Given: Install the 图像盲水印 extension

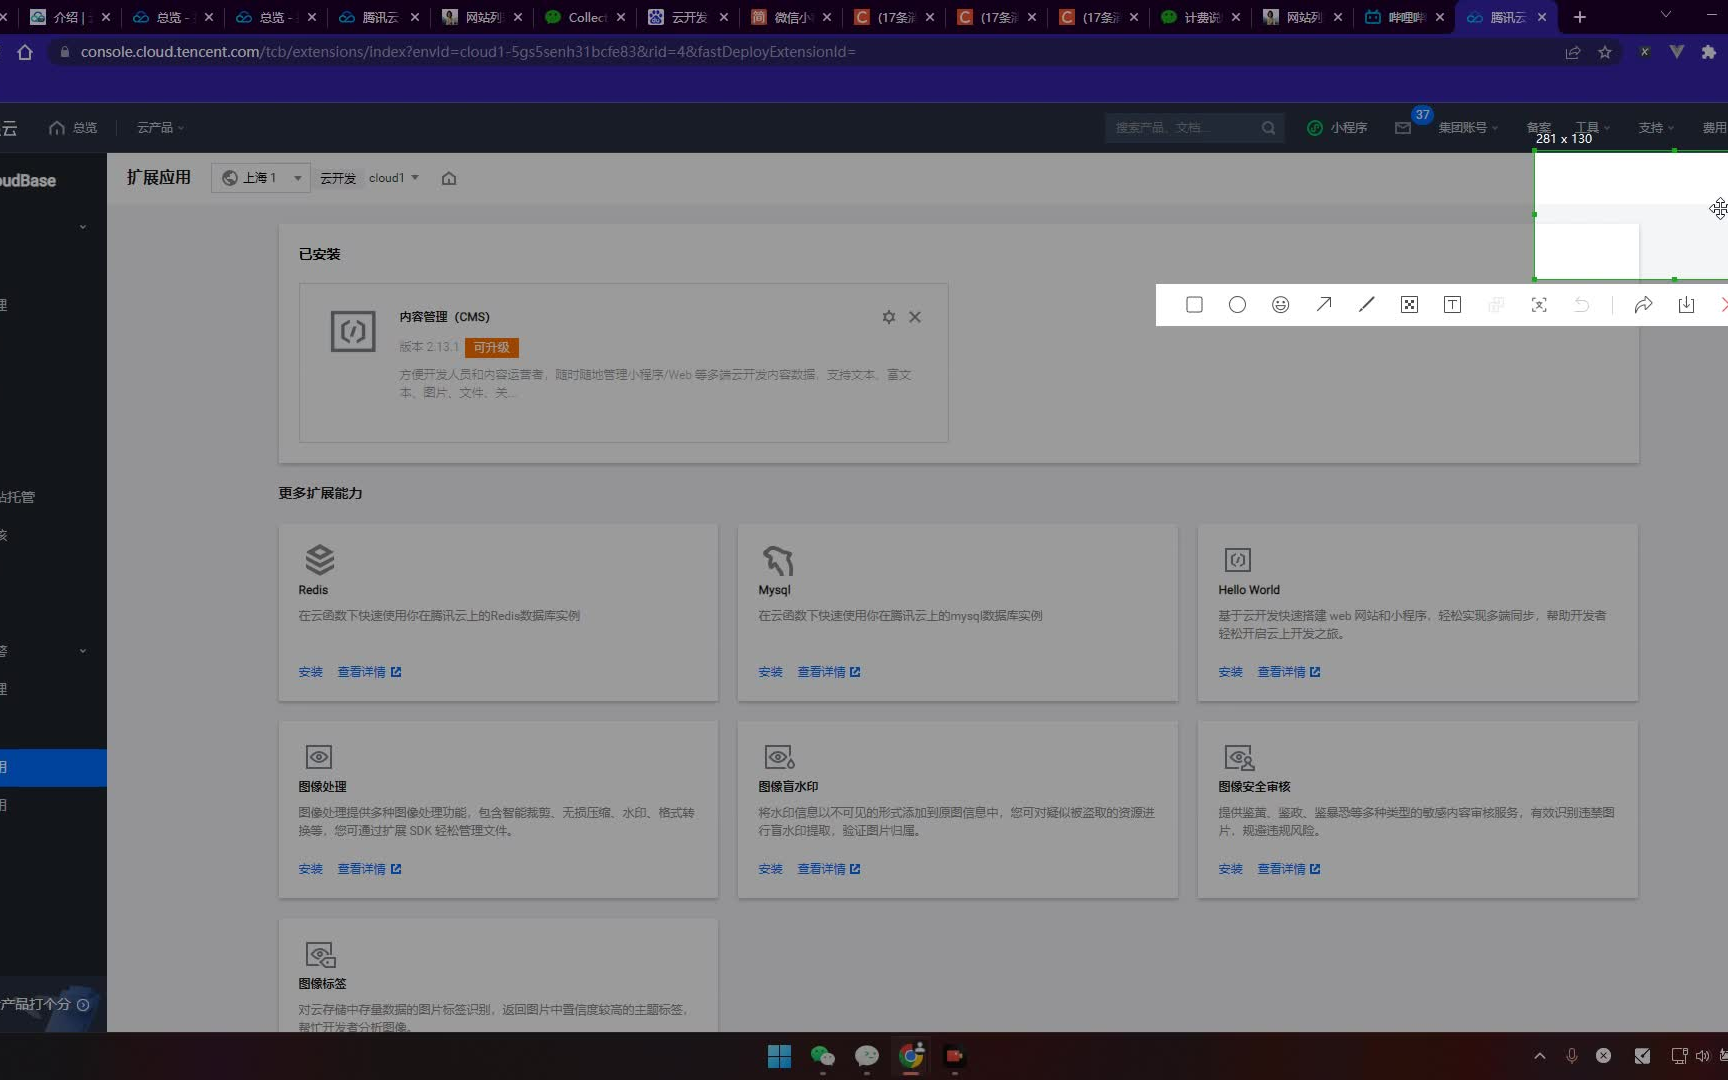Looking at the screenshot, I should click(x=770, y=869).
